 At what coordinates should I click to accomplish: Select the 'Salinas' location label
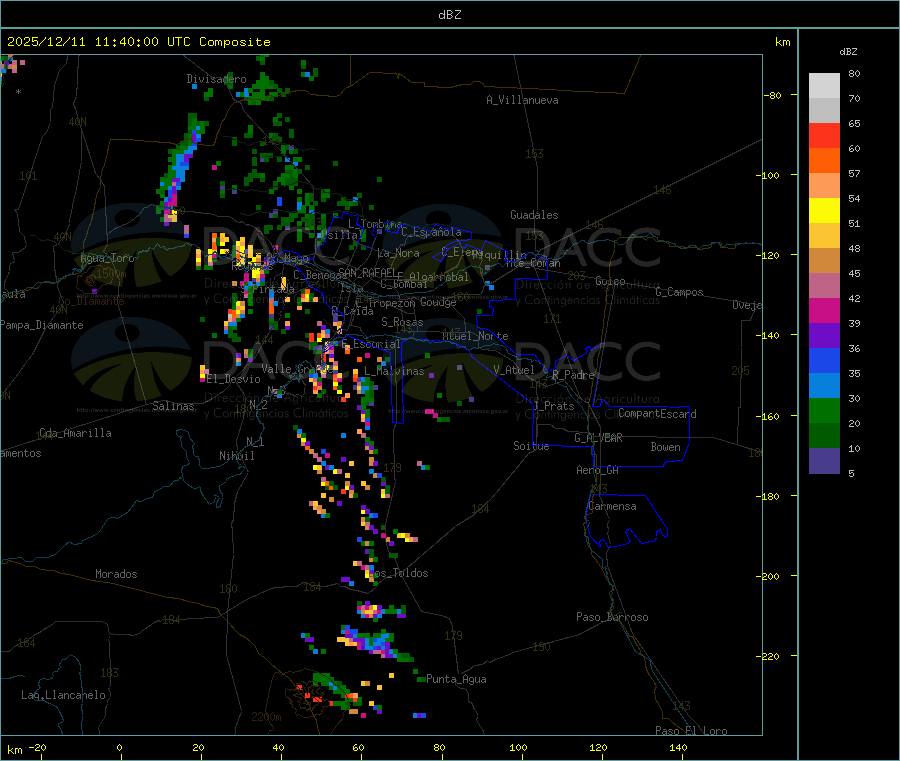click(x=173, y=406)
